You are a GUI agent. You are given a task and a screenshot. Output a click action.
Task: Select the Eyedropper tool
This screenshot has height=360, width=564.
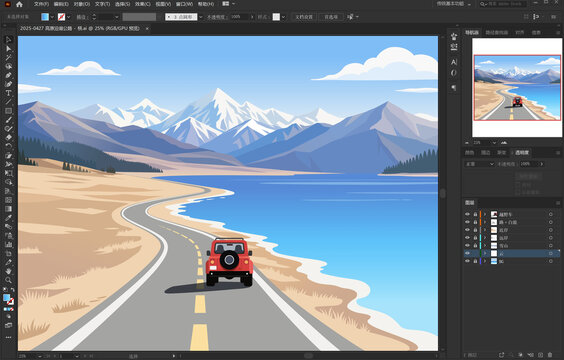(8, 218)
